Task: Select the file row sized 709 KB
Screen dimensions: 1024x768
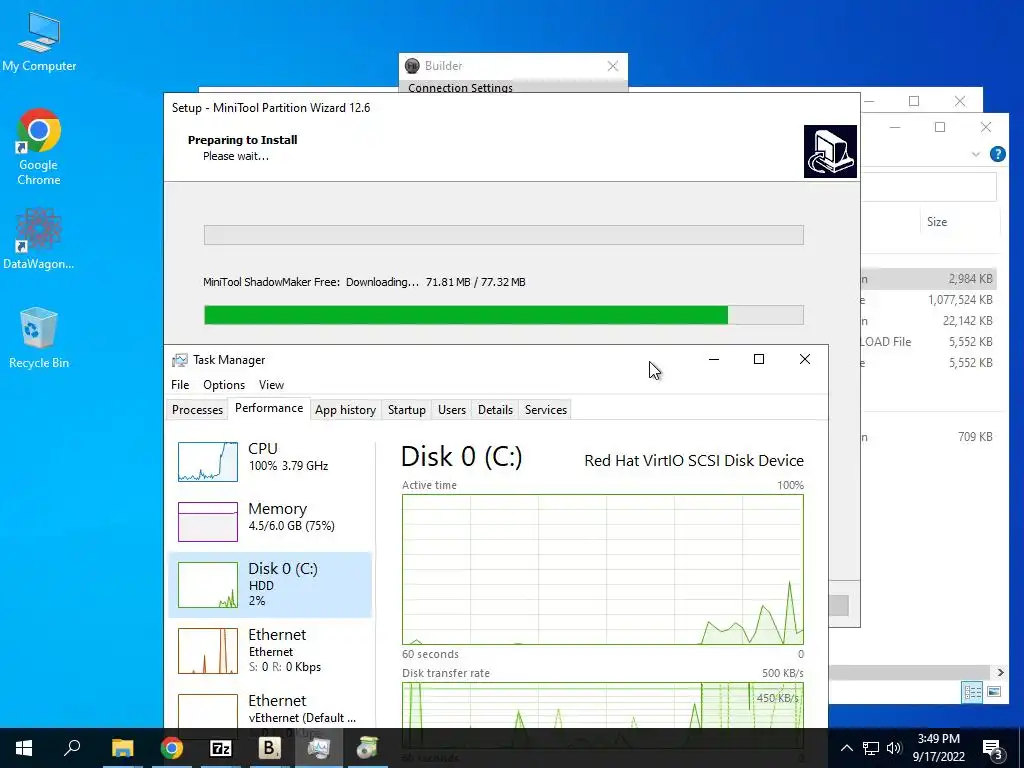Action: (x=930, y=437)
